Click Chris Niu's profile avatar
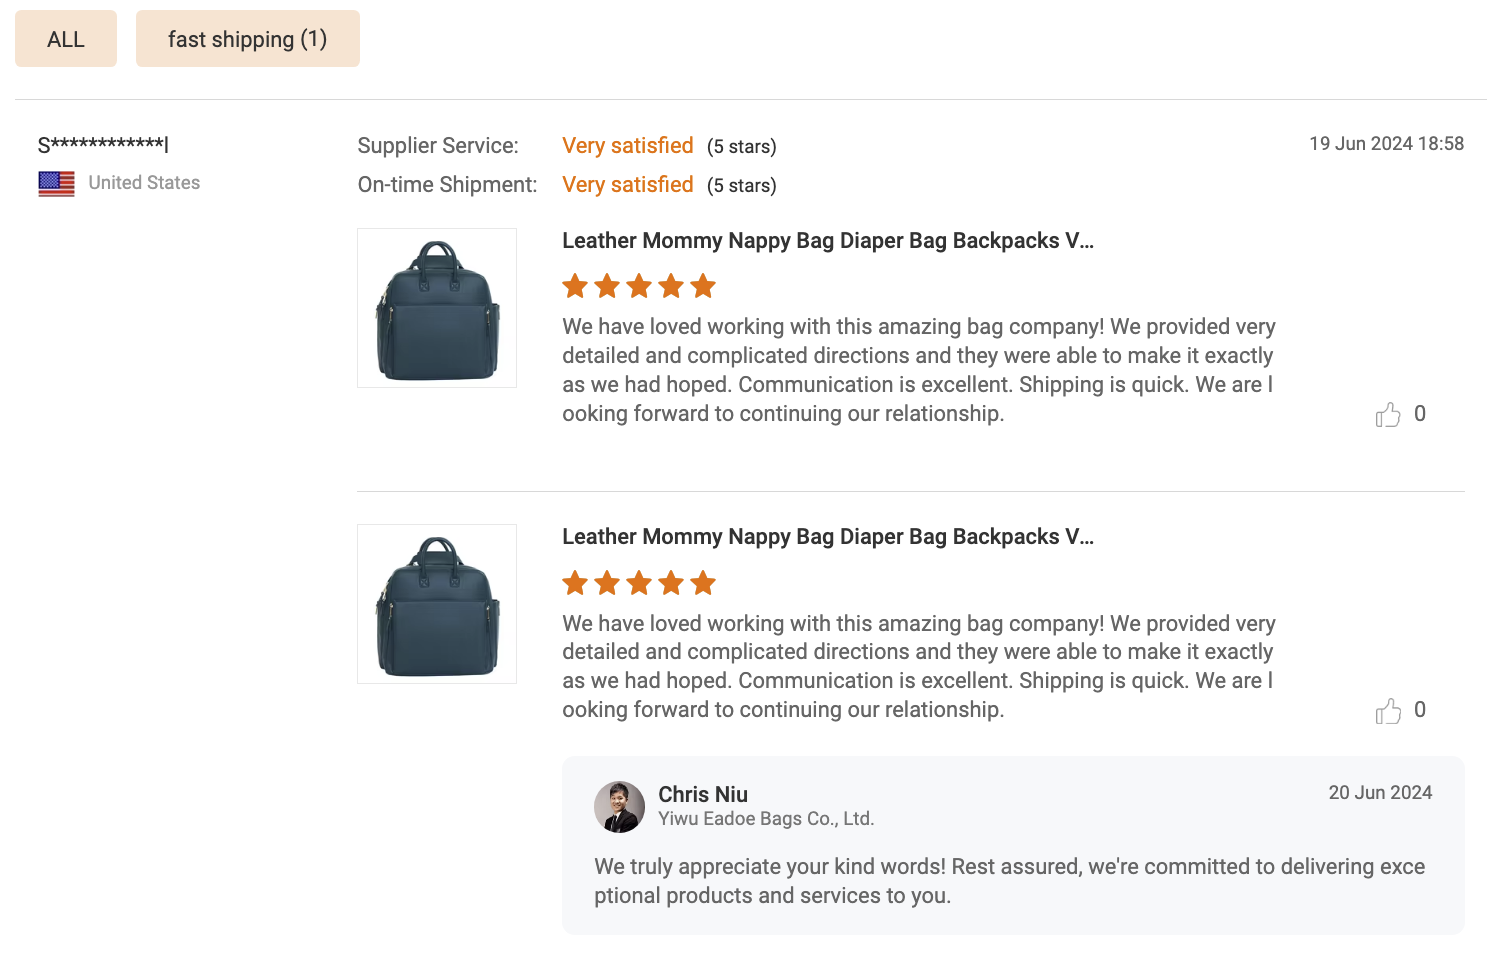1500x974 pixels. 619,807
